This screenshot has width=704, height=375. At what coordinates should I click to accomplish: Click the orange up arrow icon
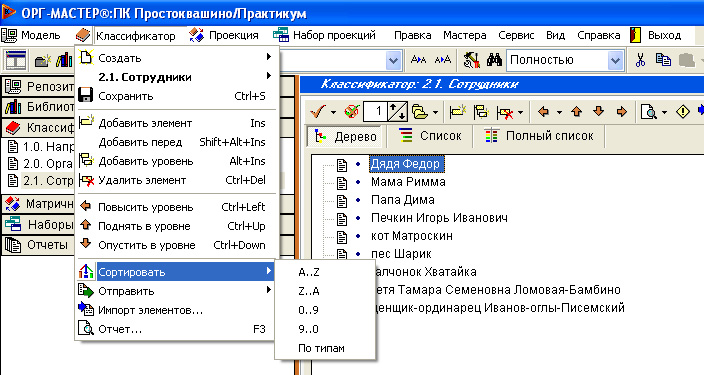[x=576, y=111]
